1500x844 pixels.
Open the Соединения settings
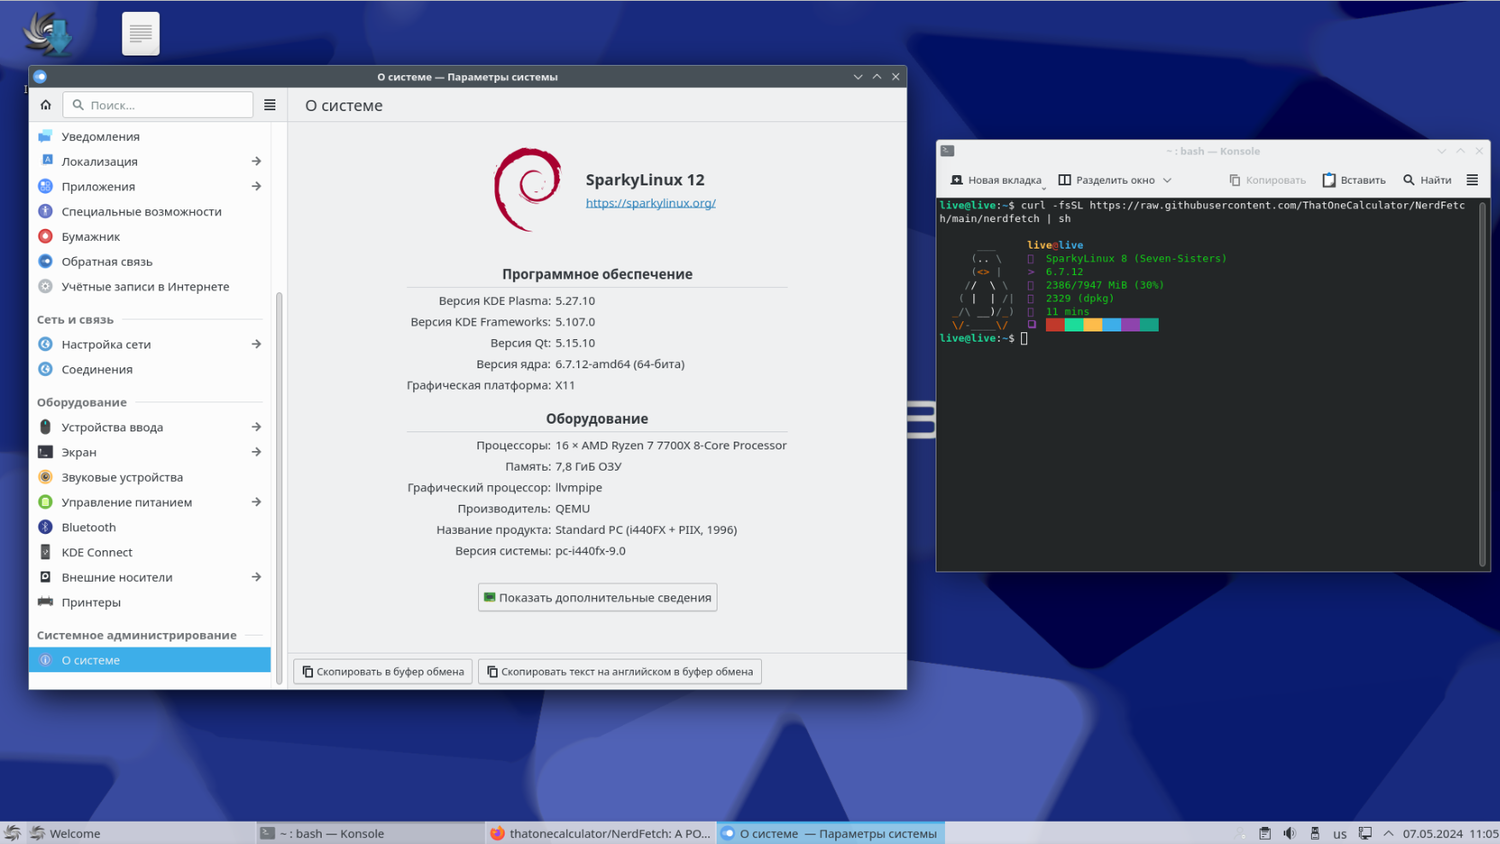tap(150, 369)
